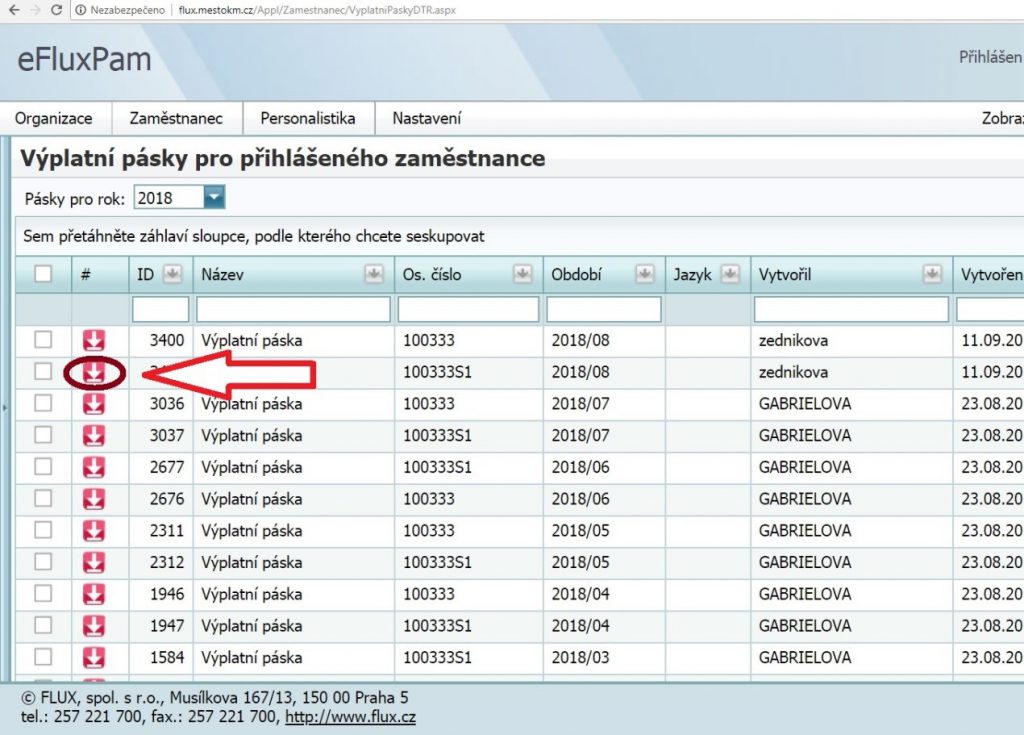
Task: Open filter menu on the Název column
Action: 375,274
